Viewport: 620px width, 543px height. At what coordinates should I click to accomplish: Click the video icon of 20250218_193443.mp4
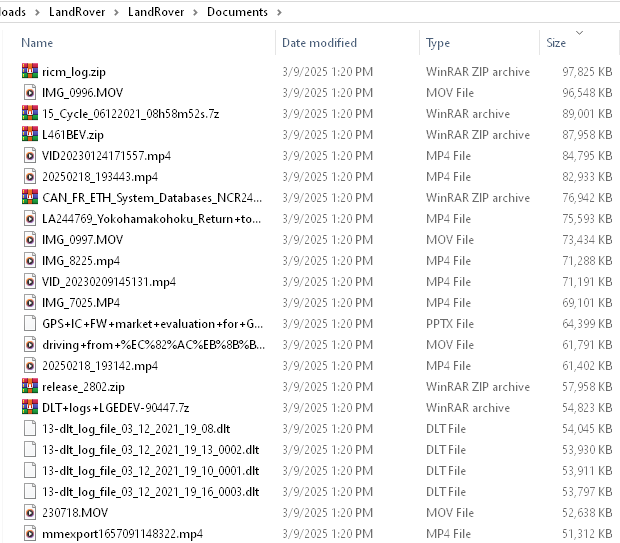(x=30, y=176)
